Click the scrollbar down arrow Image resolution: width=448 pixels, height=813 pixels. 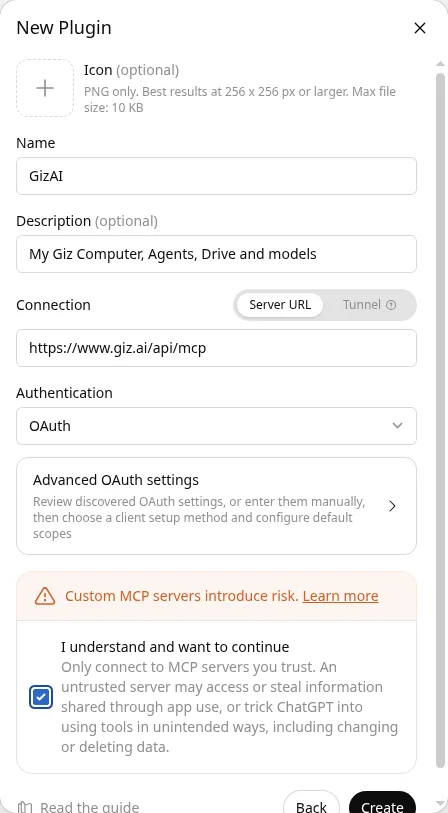coord(440,803)
